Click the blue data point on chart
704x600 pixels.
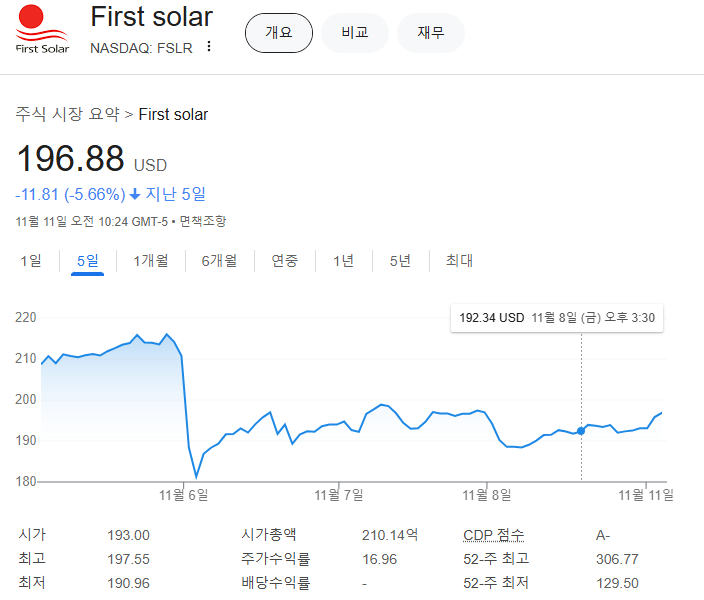click(581, 431)
